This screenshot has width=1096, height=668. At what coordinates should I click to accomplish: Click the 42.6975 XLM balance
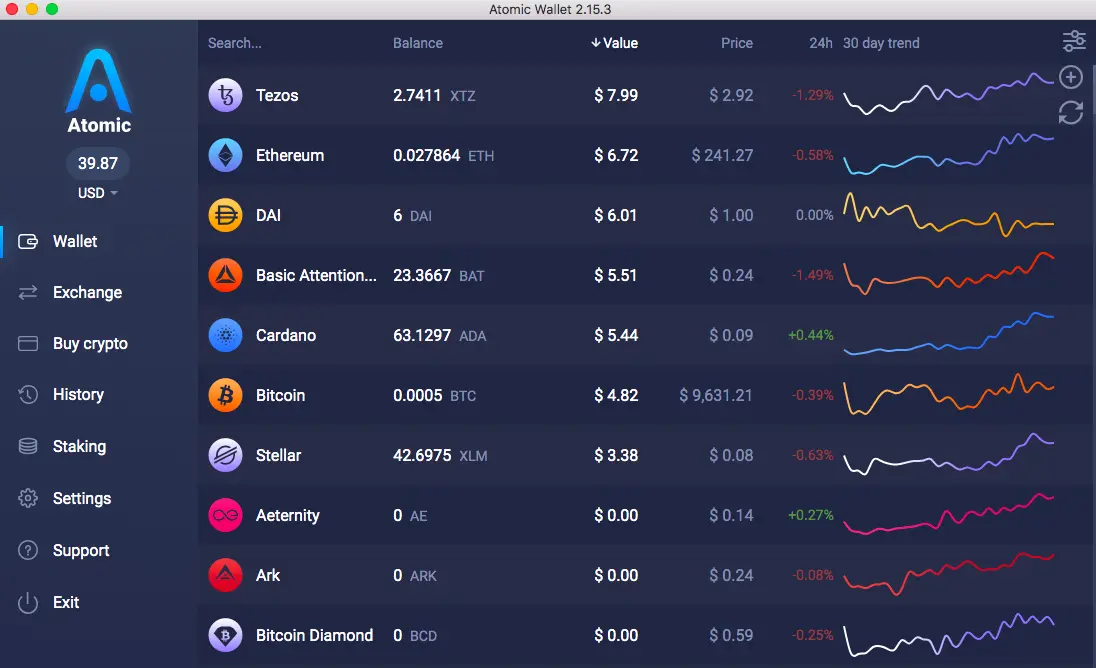[x=440, y=456]
